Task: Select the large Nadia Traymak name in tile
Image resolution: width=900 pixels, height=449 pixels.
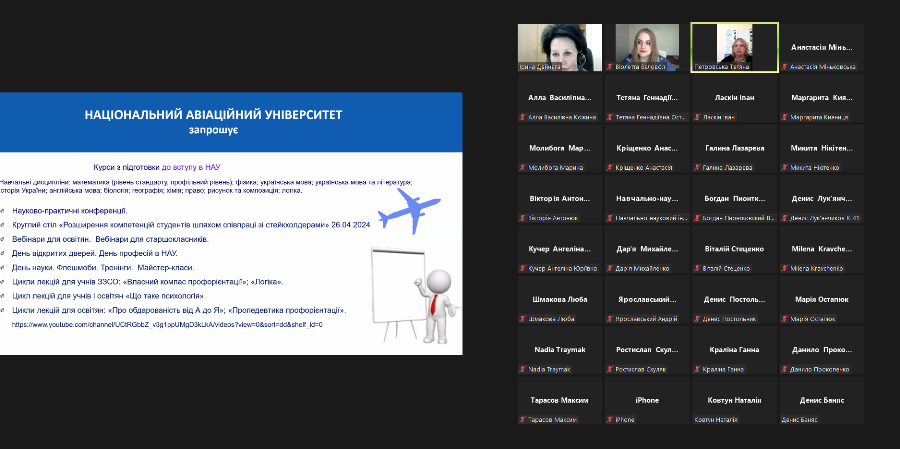Action: [x=560, y=350]
